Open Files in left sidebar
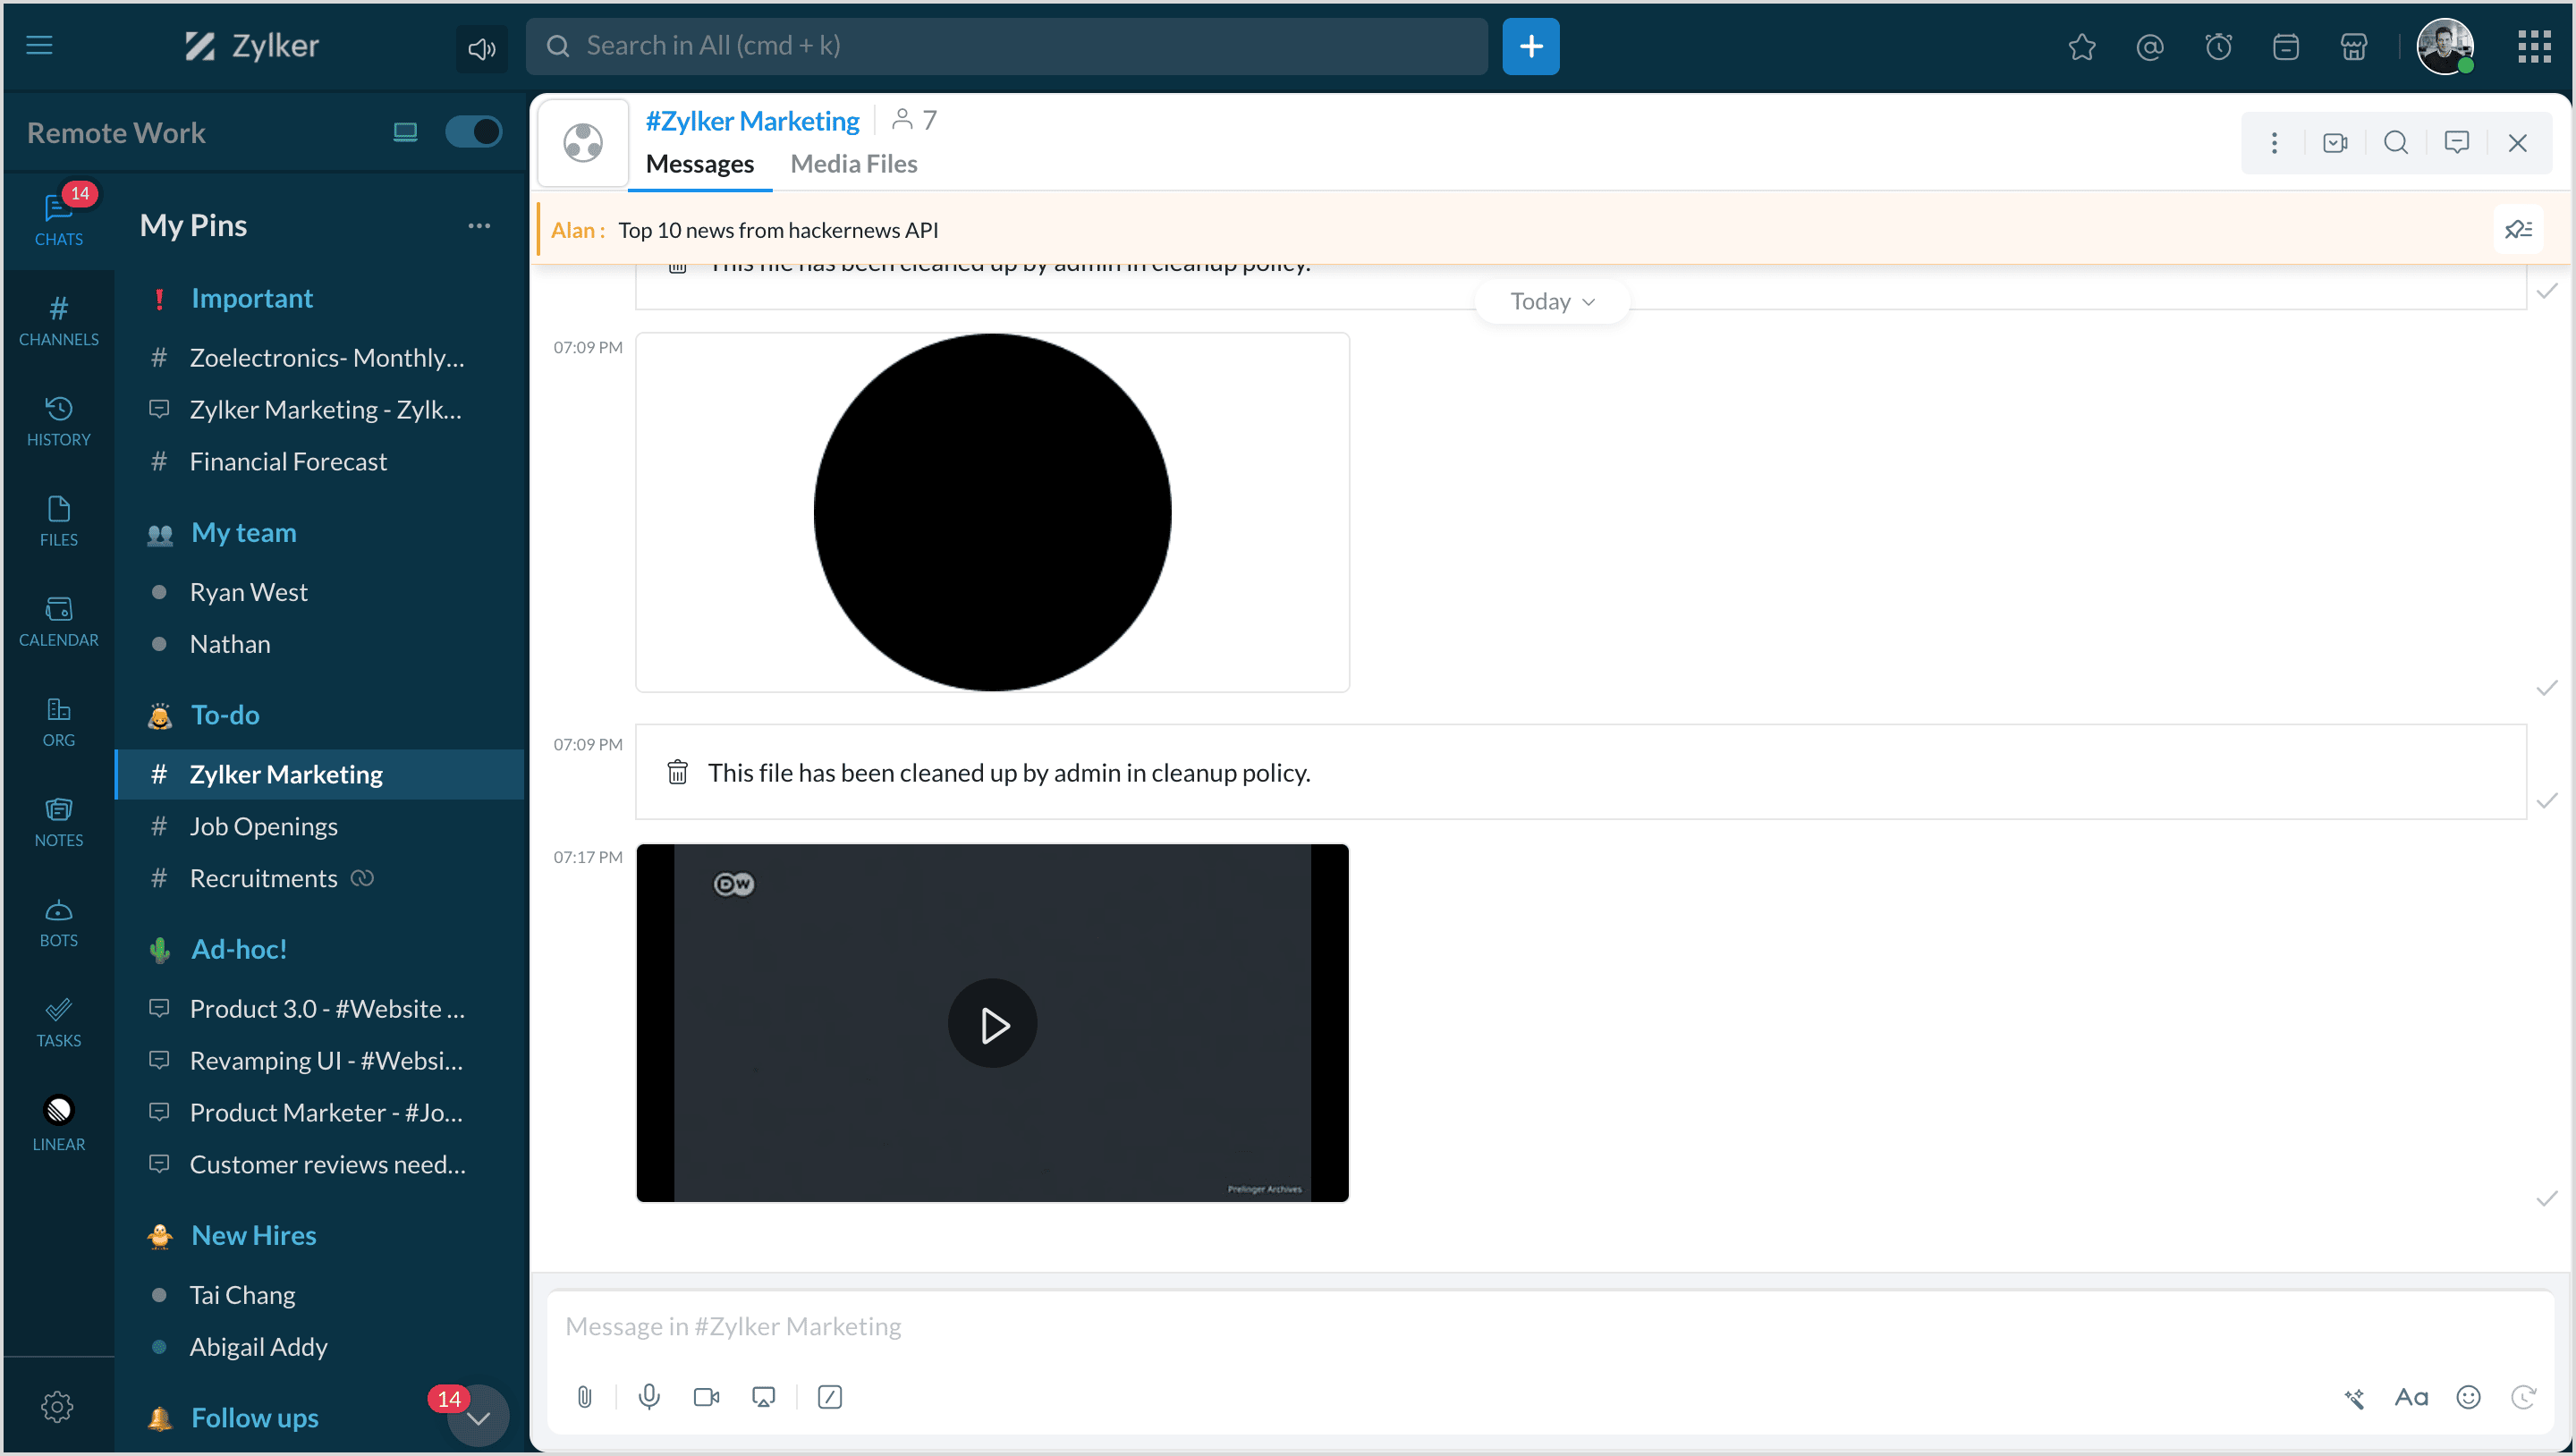The height and width of the screenshot is (1456, 2576). pos(59,520)
